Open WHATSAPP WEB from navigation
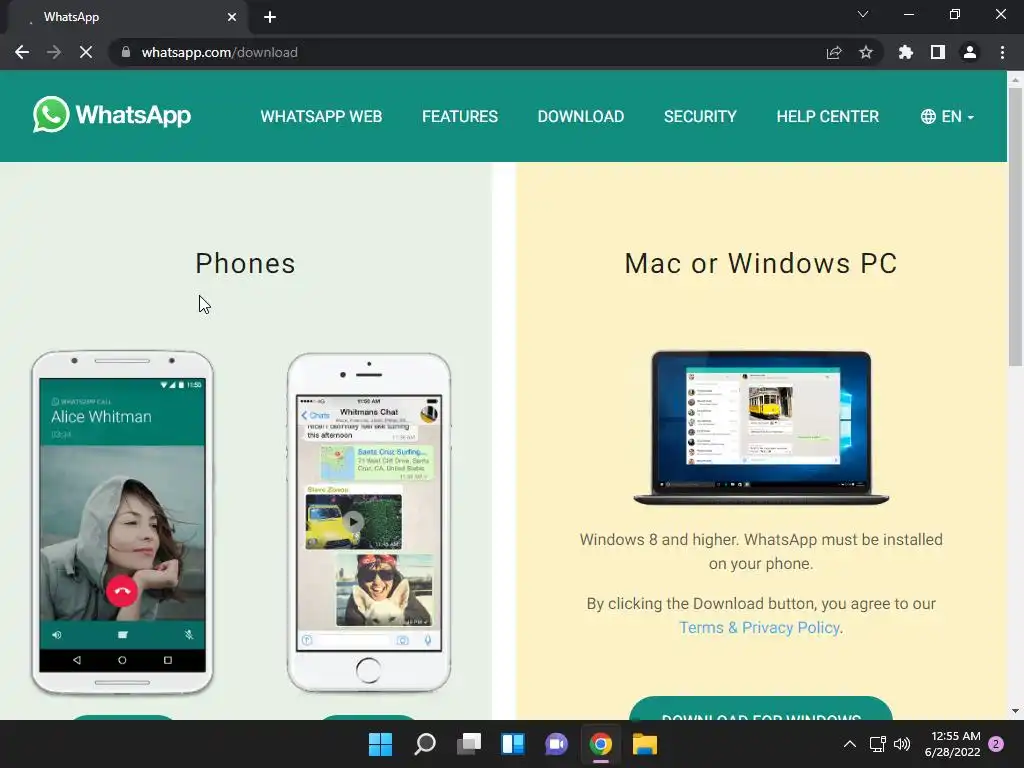Image resolution: width=1024 pixels, height=768 pixels. point(321,116)
